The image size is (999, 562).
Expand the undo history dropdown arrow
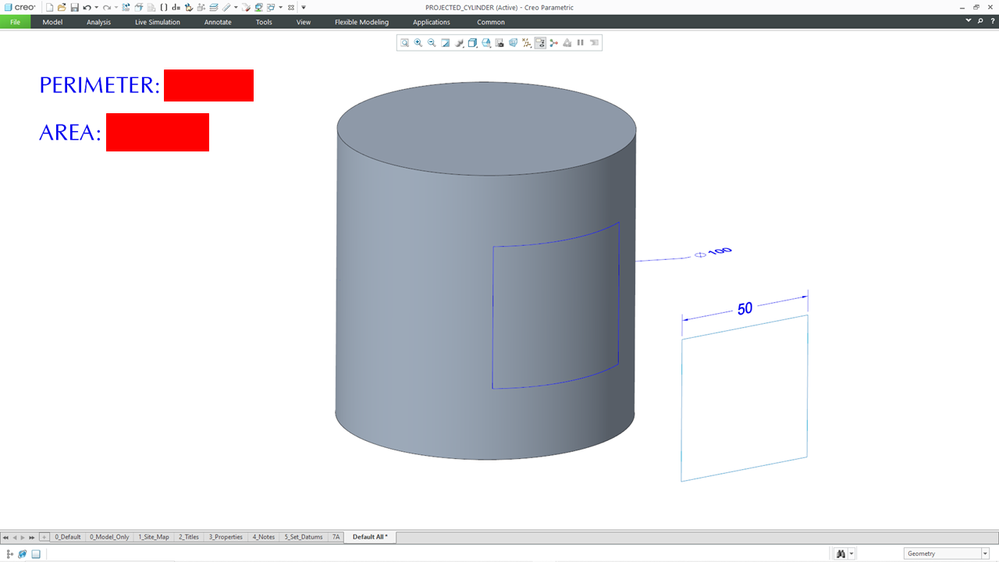96,8
